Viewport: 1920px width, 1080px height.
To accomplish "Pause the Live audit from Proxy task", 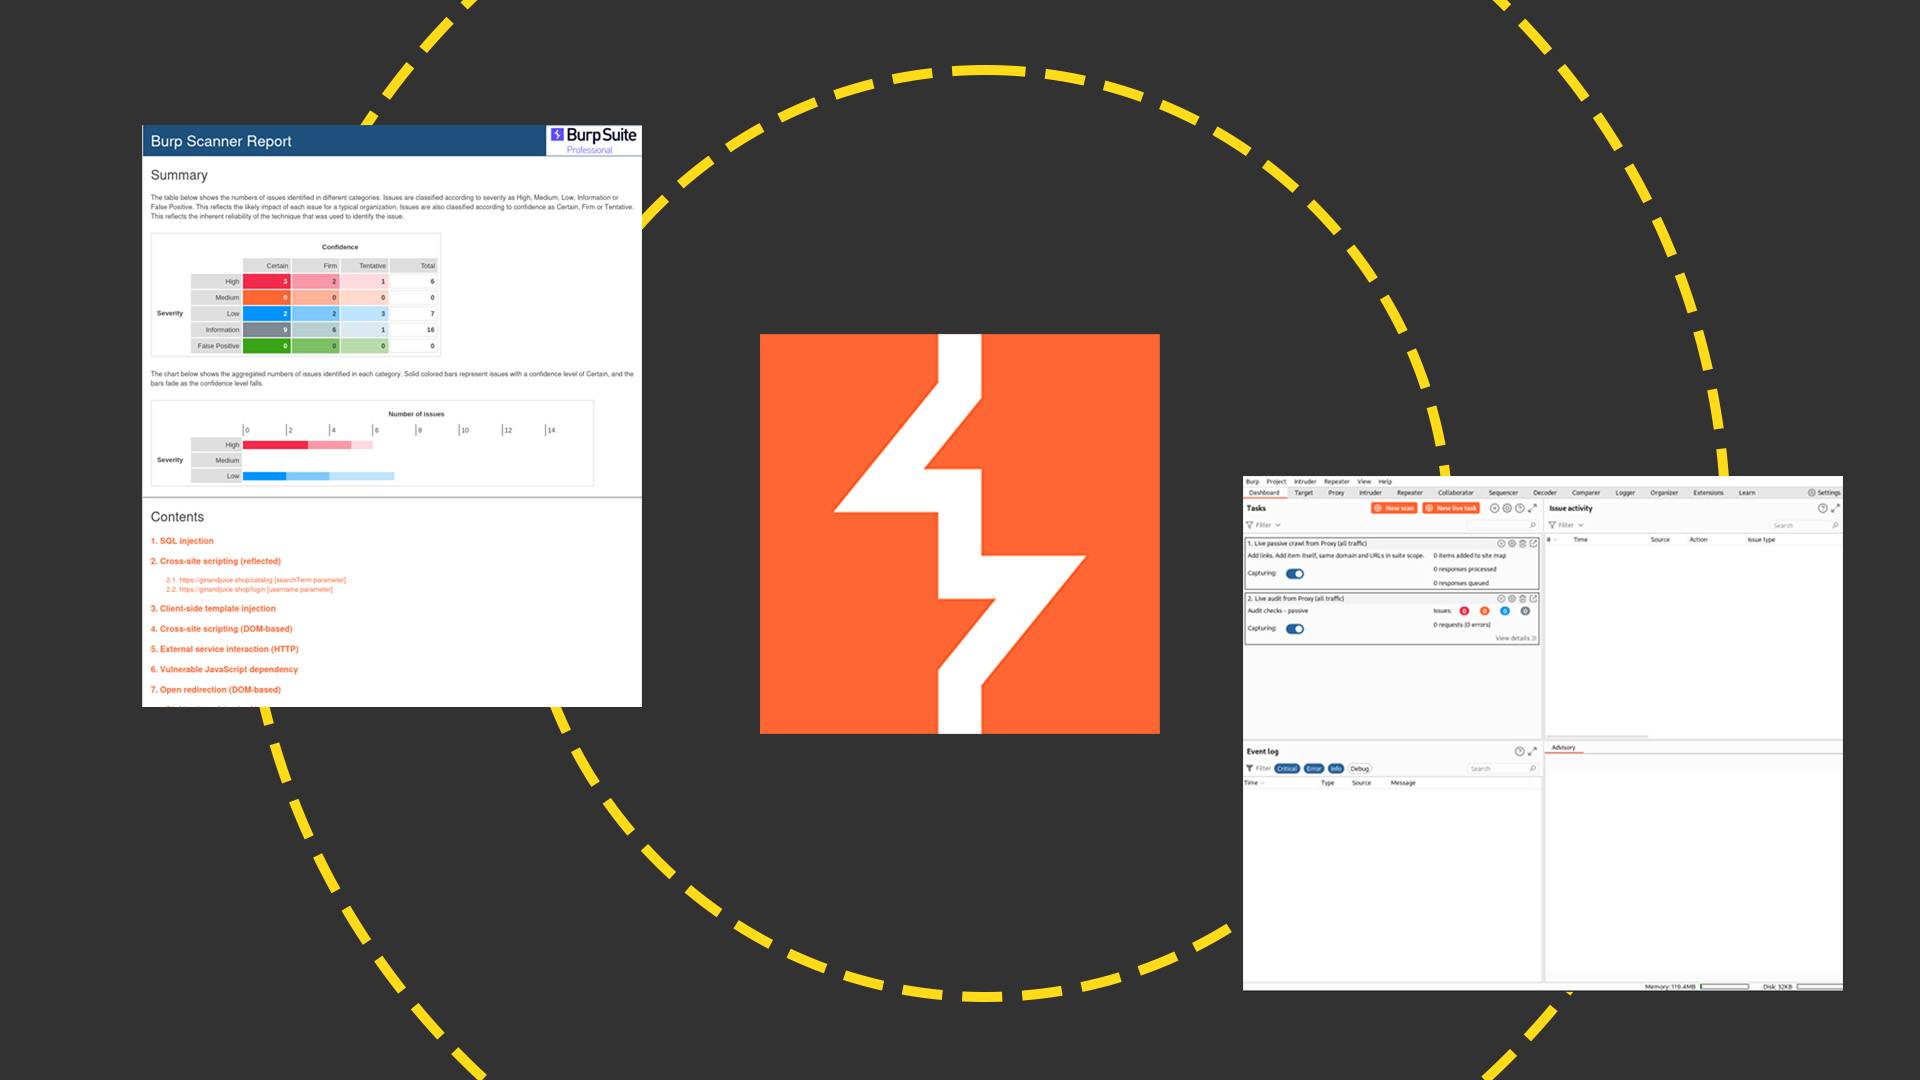I will (x=1501, y=599).
